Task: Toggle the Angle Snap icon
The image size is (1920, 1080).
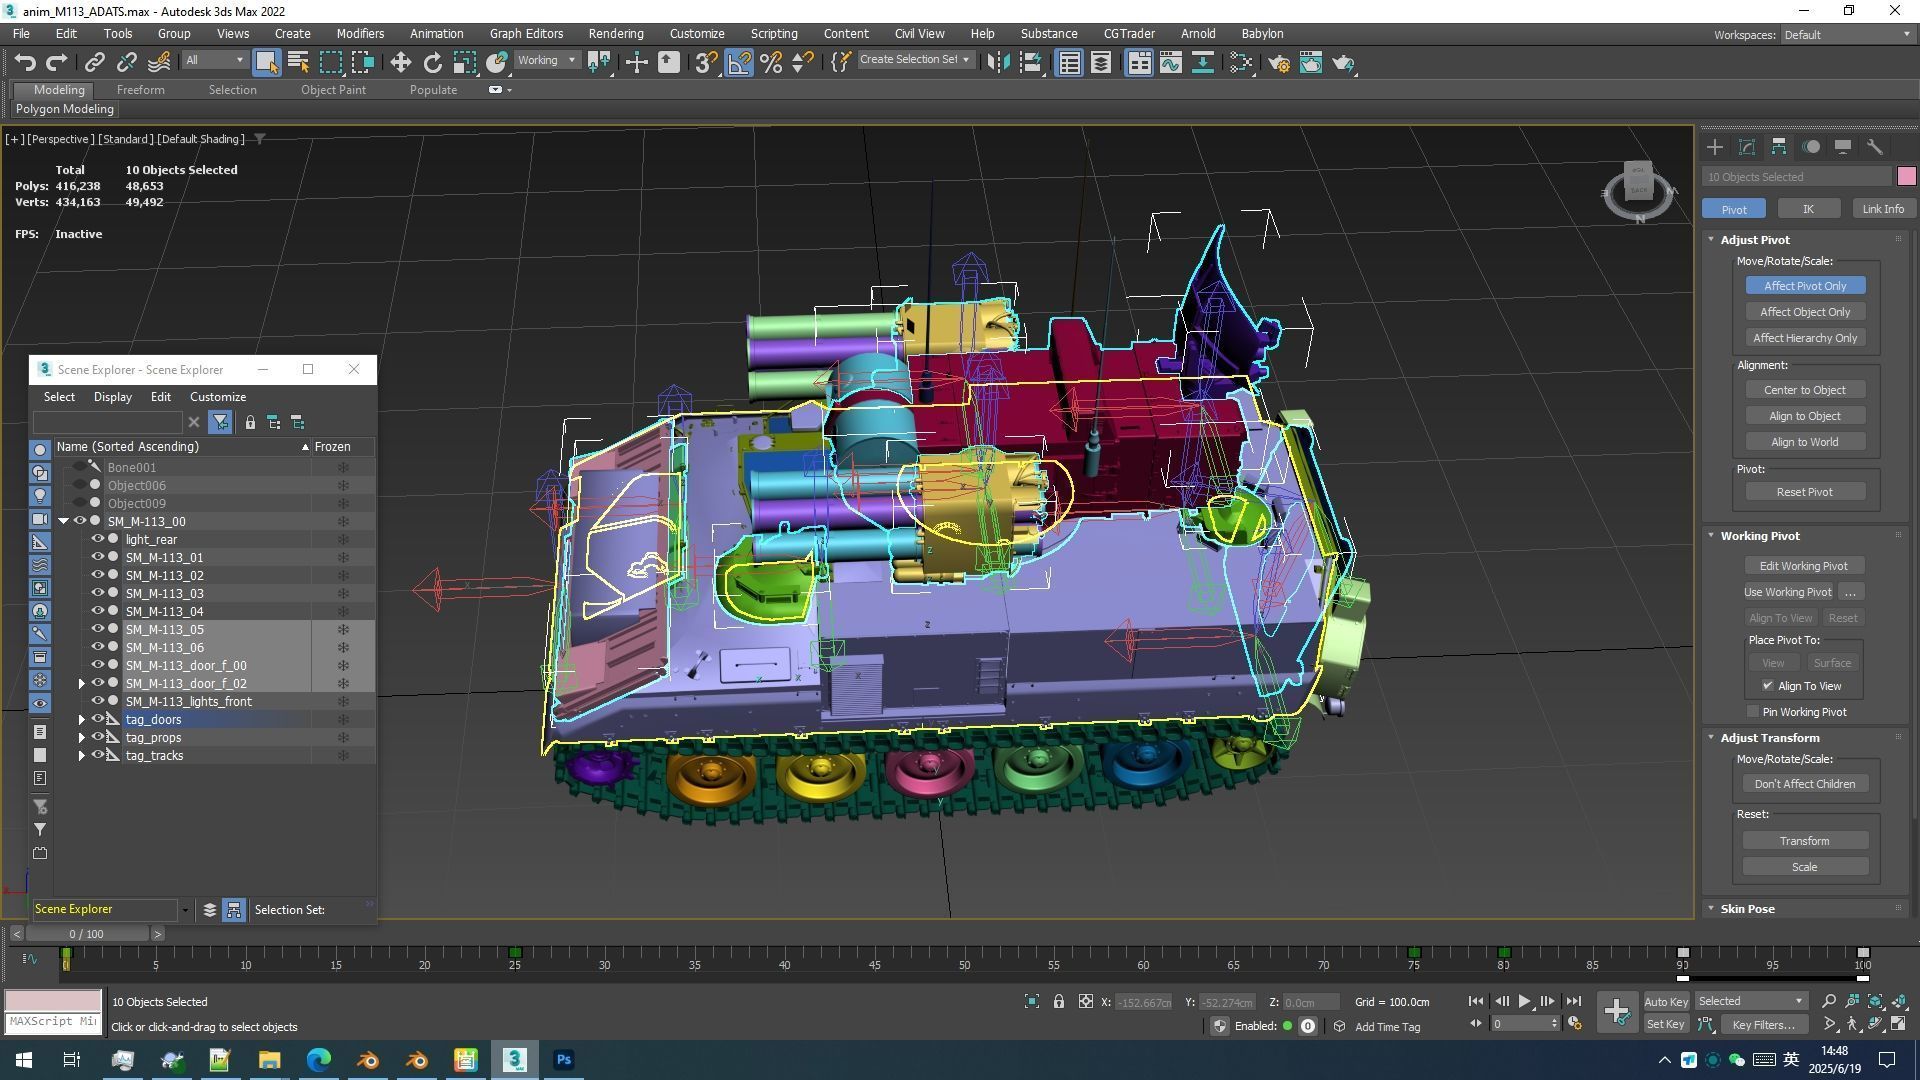Action: tap(739, 63)
